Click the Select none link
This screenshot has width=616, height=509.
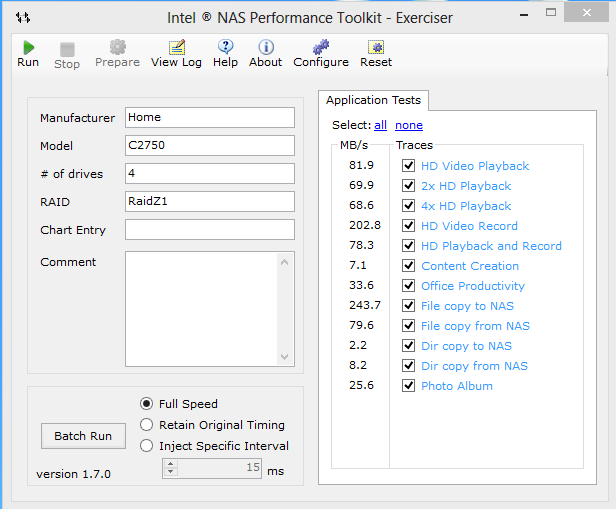409,125
